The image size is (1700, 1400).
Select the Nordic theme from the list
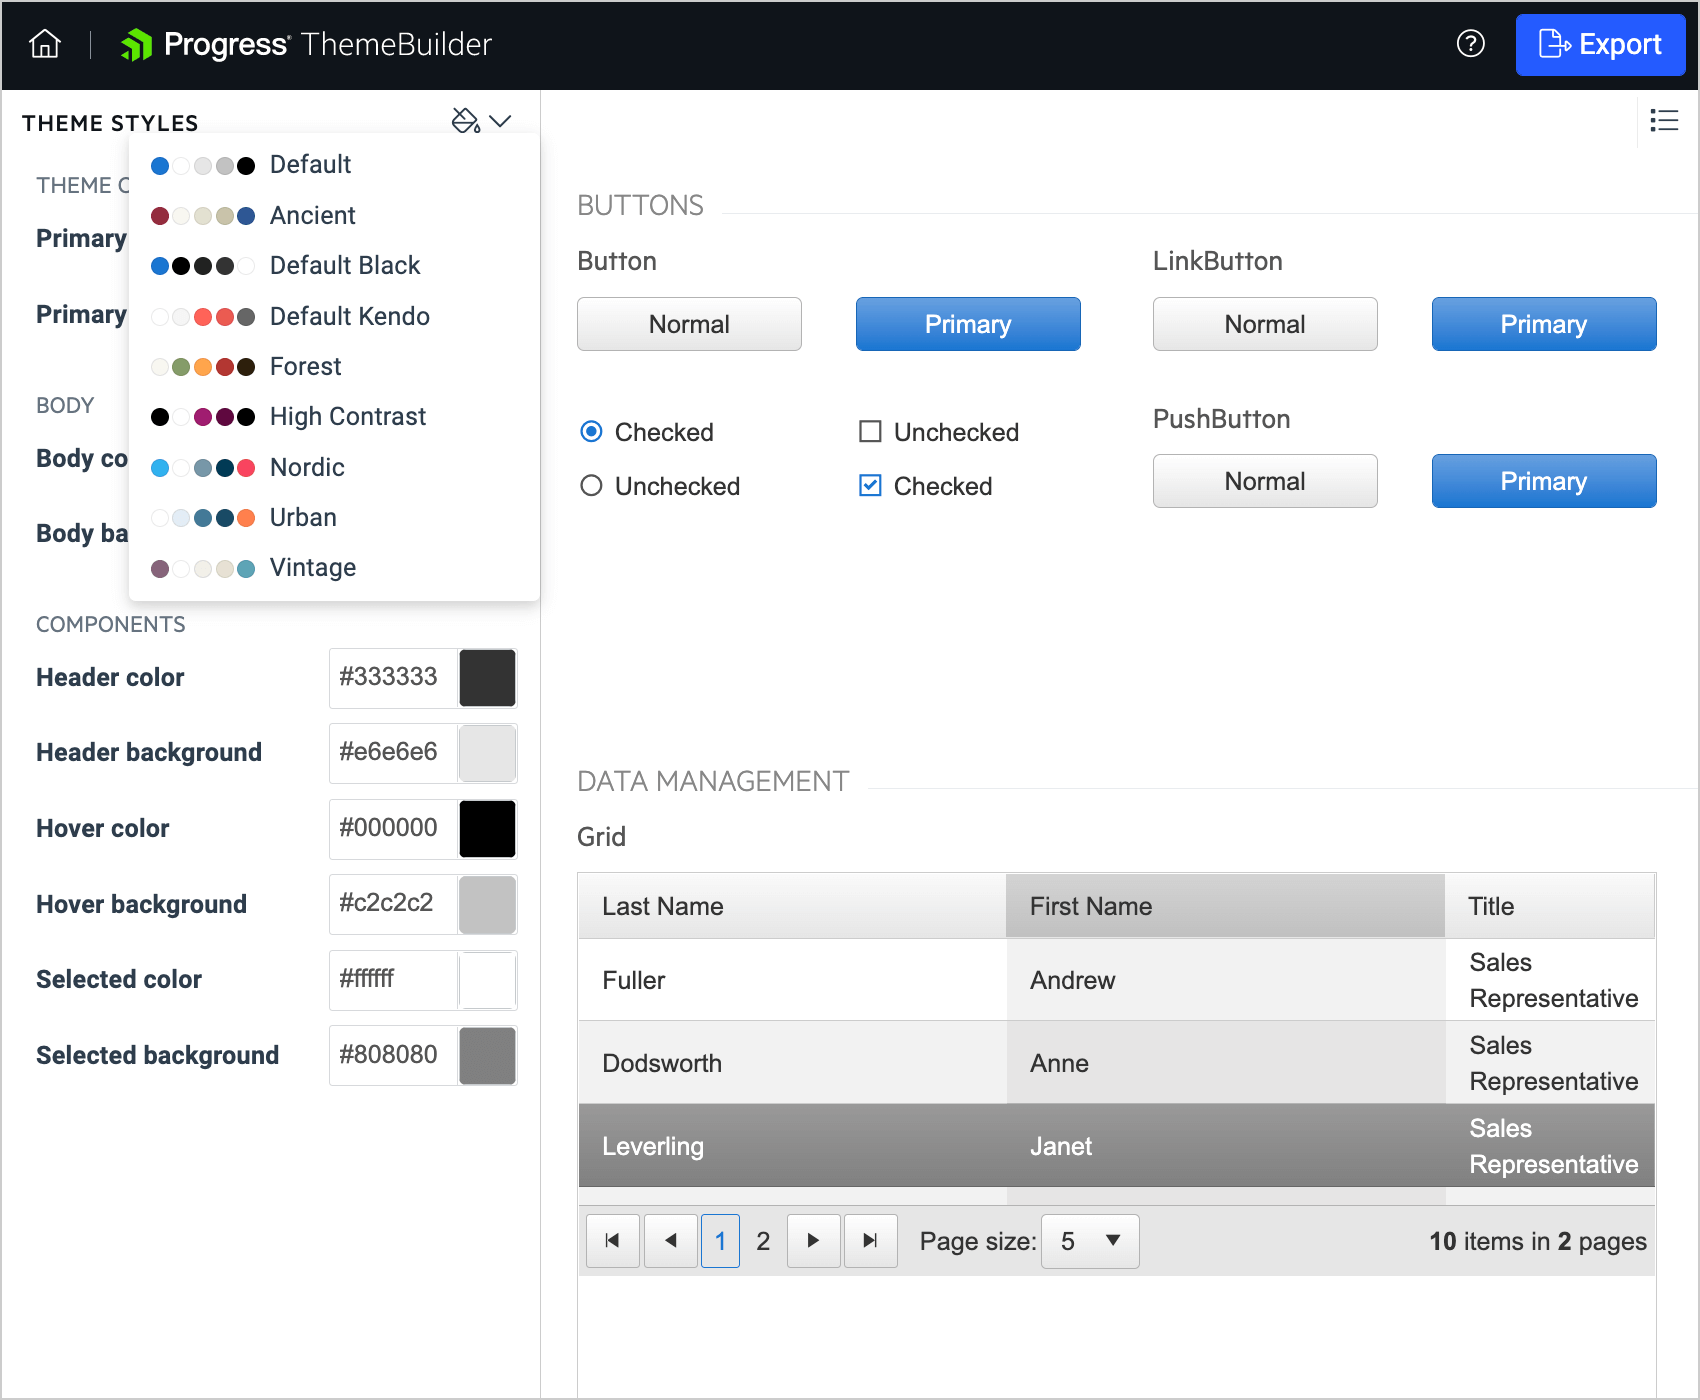(x=306, y=467)
